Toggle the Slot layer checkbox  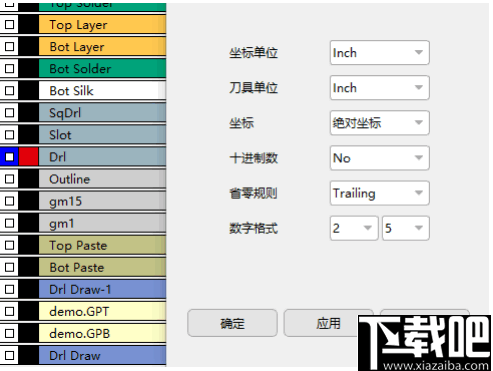[x=9, y=135]
